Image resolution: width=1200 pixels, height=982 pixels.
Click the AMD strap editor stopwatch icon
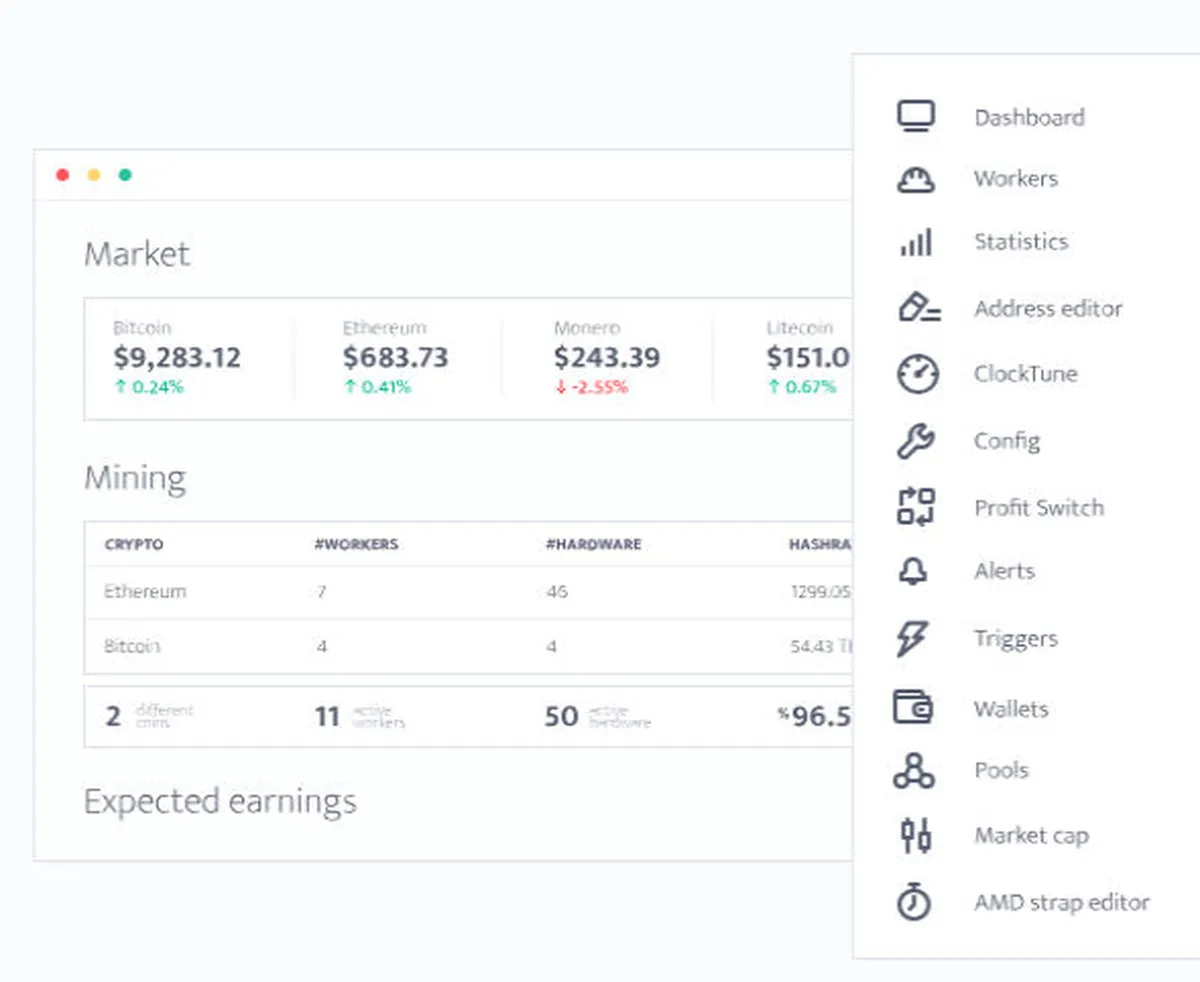(913, 901)
